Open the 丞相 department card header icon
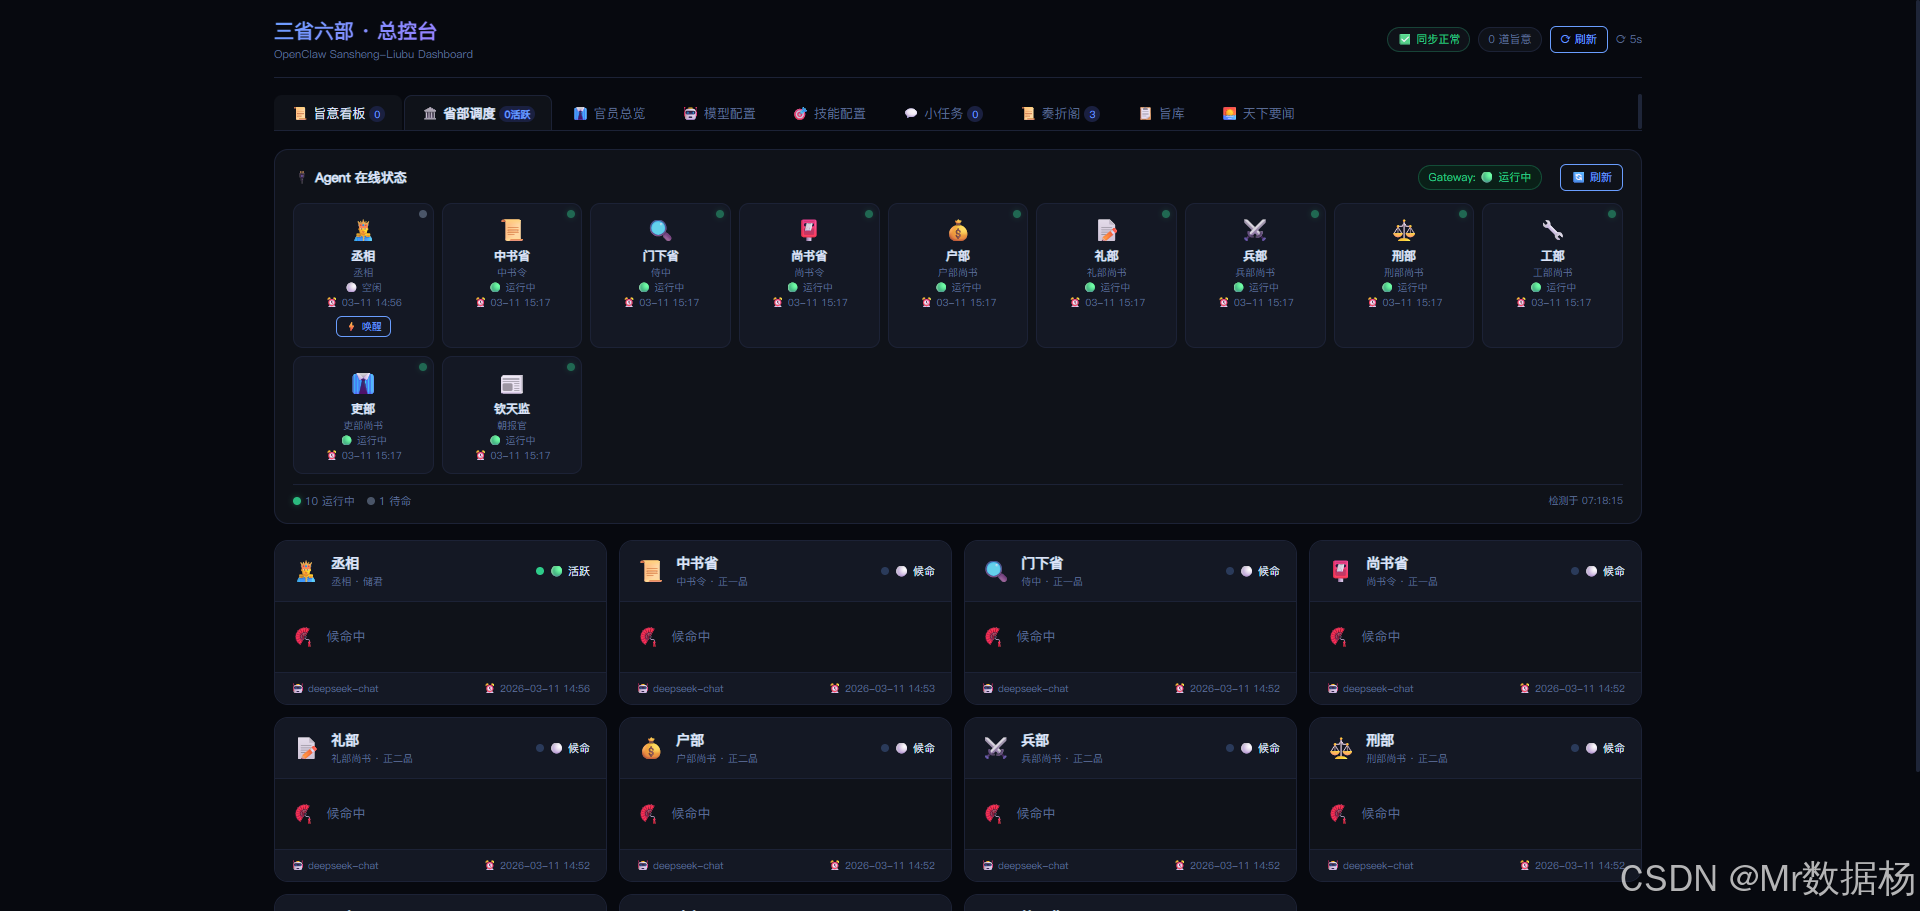 click(306, 571)
